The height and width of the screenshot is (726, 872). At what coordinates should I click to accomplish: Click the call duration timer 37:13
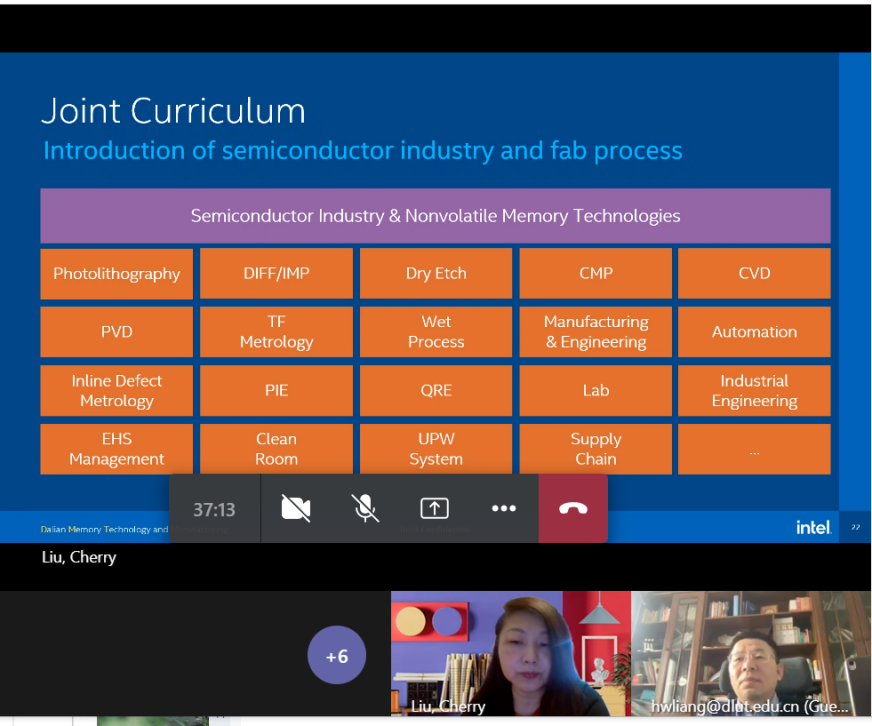[x=214, y=509]
